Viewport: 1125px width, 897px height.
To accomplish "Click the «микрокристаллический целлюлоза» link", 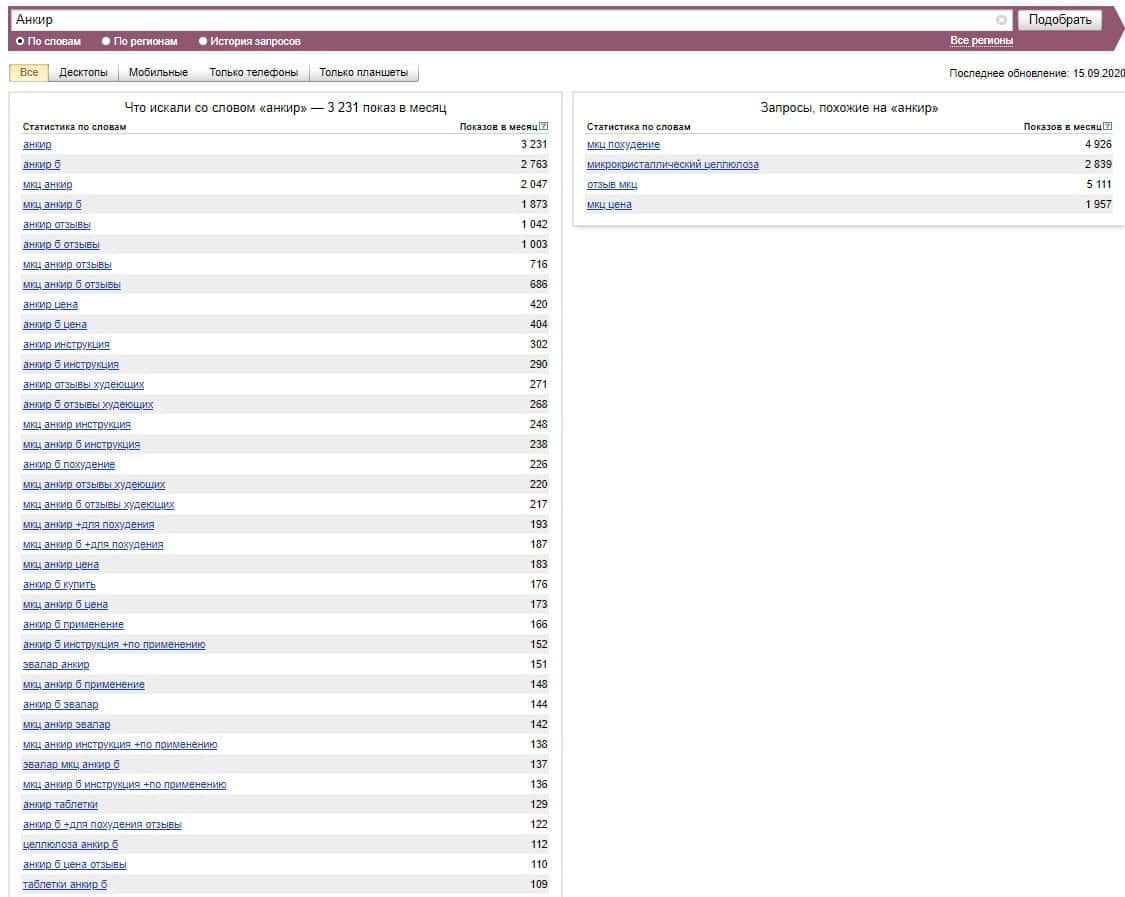I will [x=672, y=165].
